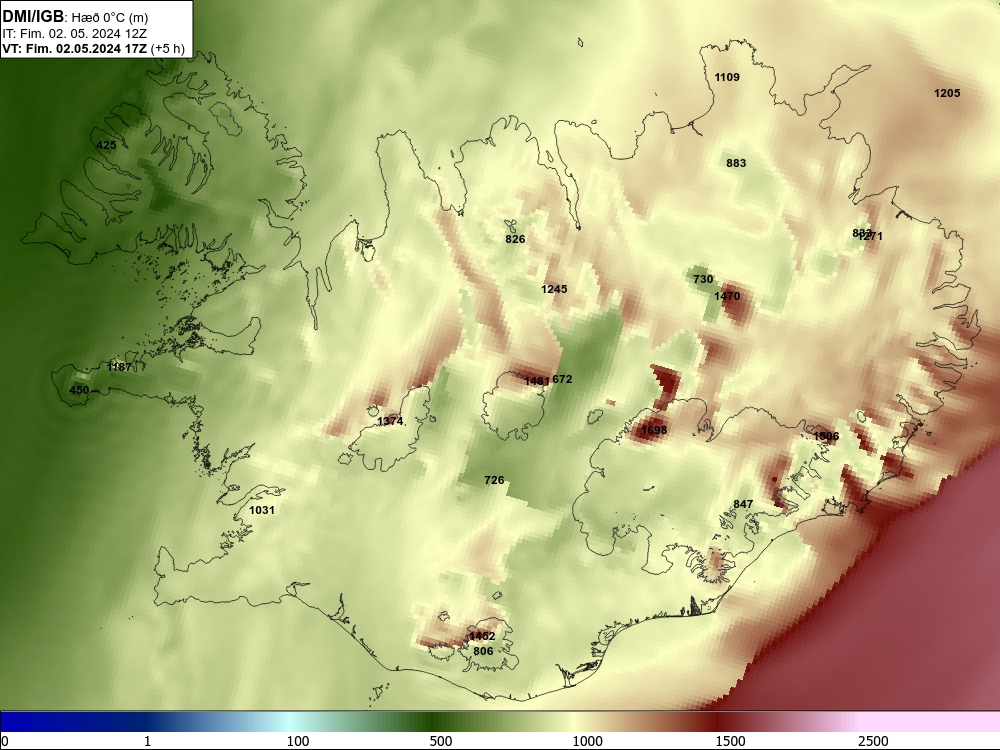Image resolution: width=1000 pixels, height=750 pixels.
Task: Click the 847 height label
Action: [743, 504]
